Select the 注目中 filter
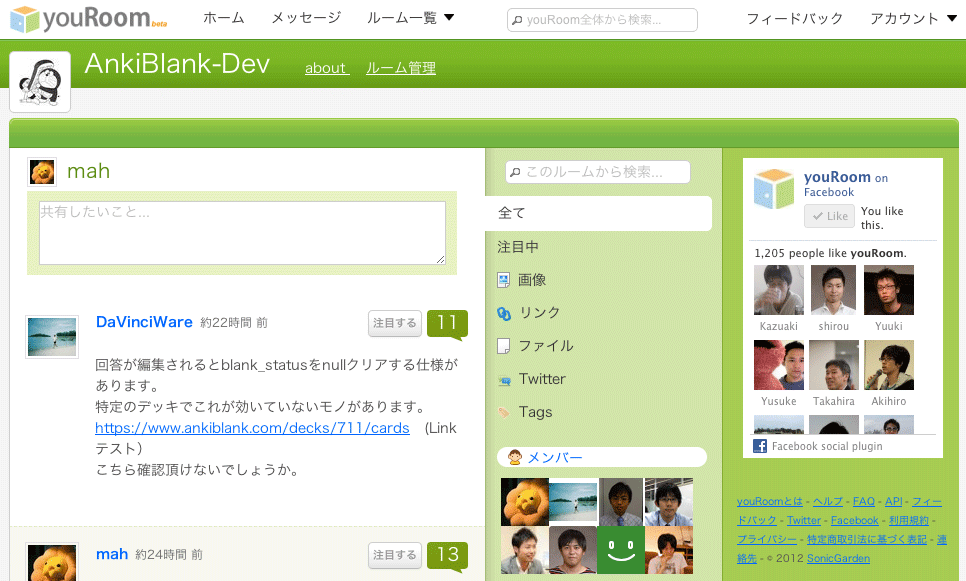The image size is (966, 581). (x=518, y=247)
